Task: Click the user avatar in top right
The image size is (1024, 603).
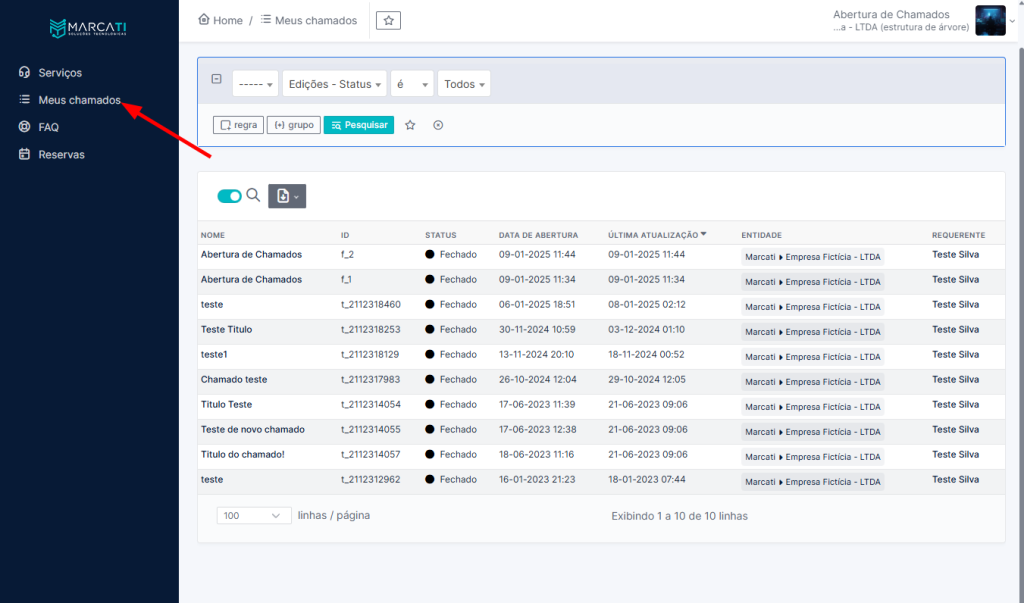Action: click(x=989, y=20)
